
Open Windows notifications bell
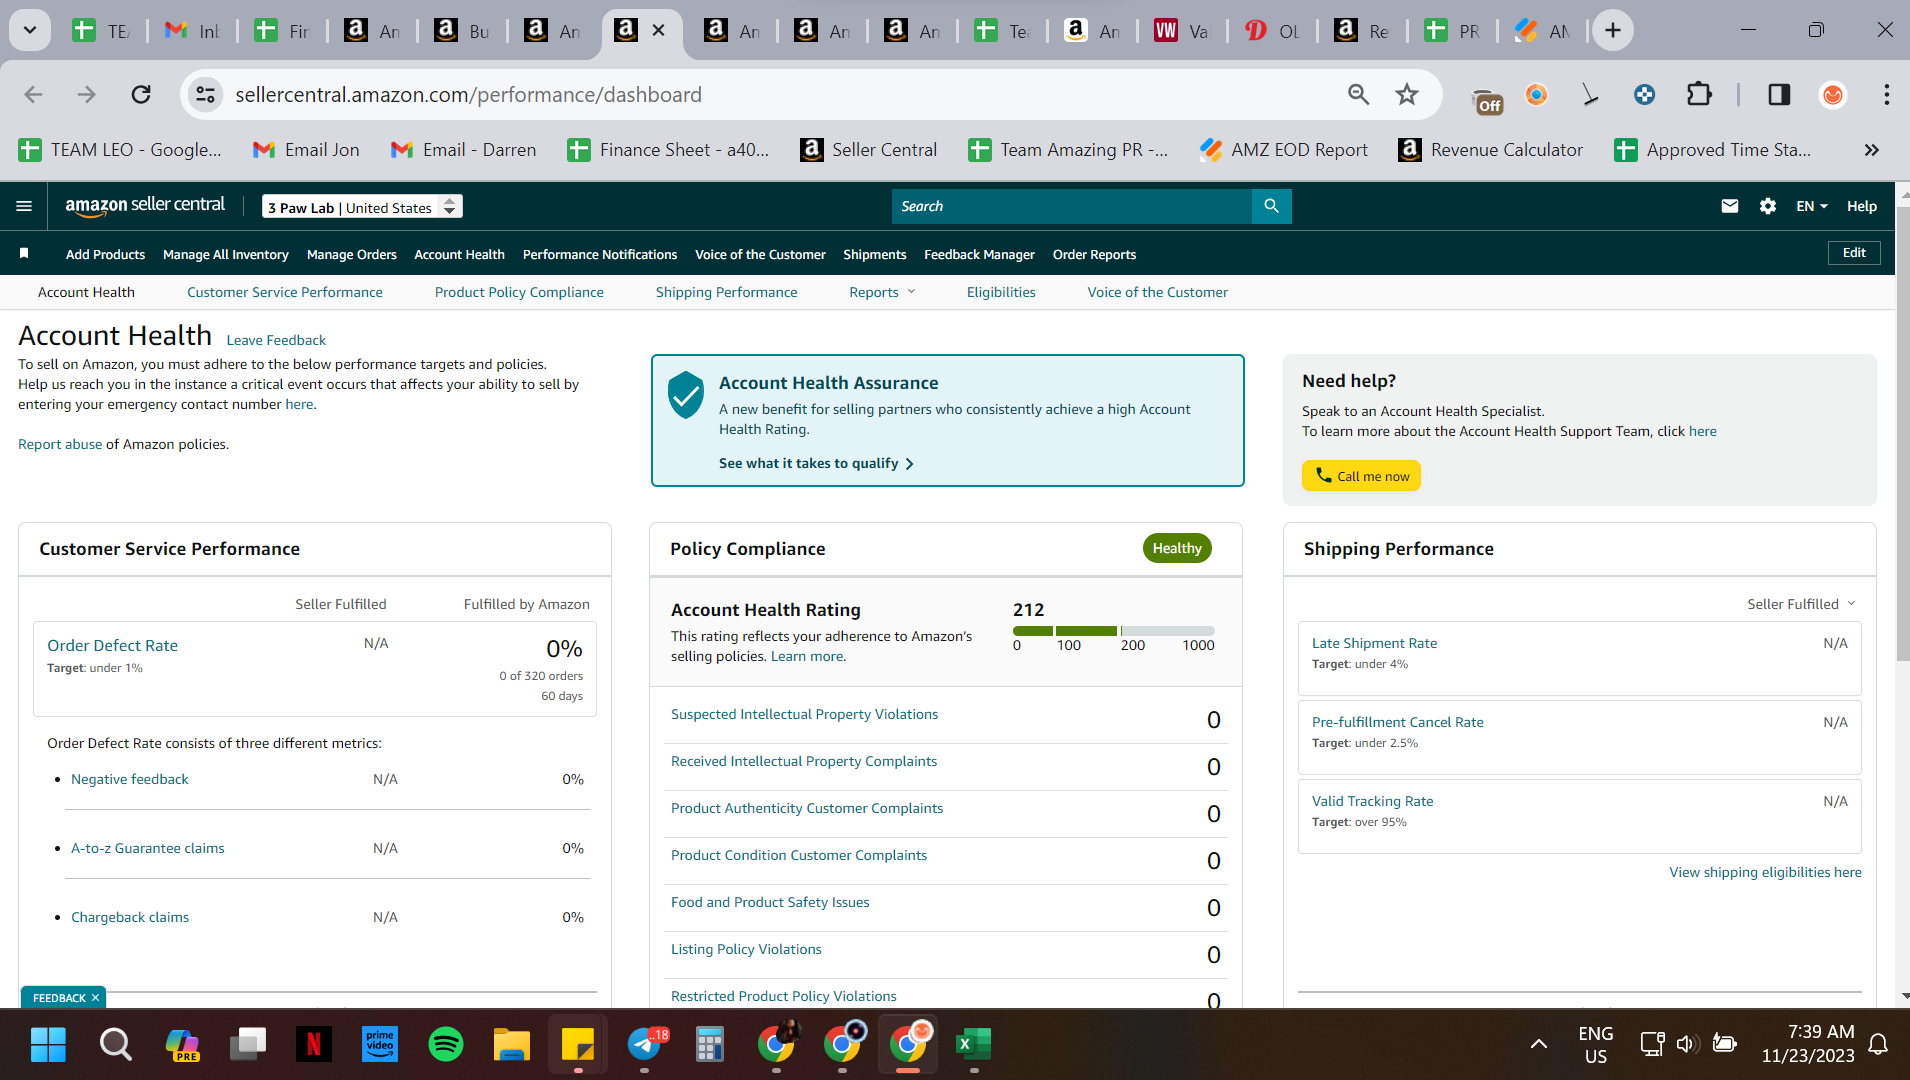pyautogui.click(x=1878, y=1045)
